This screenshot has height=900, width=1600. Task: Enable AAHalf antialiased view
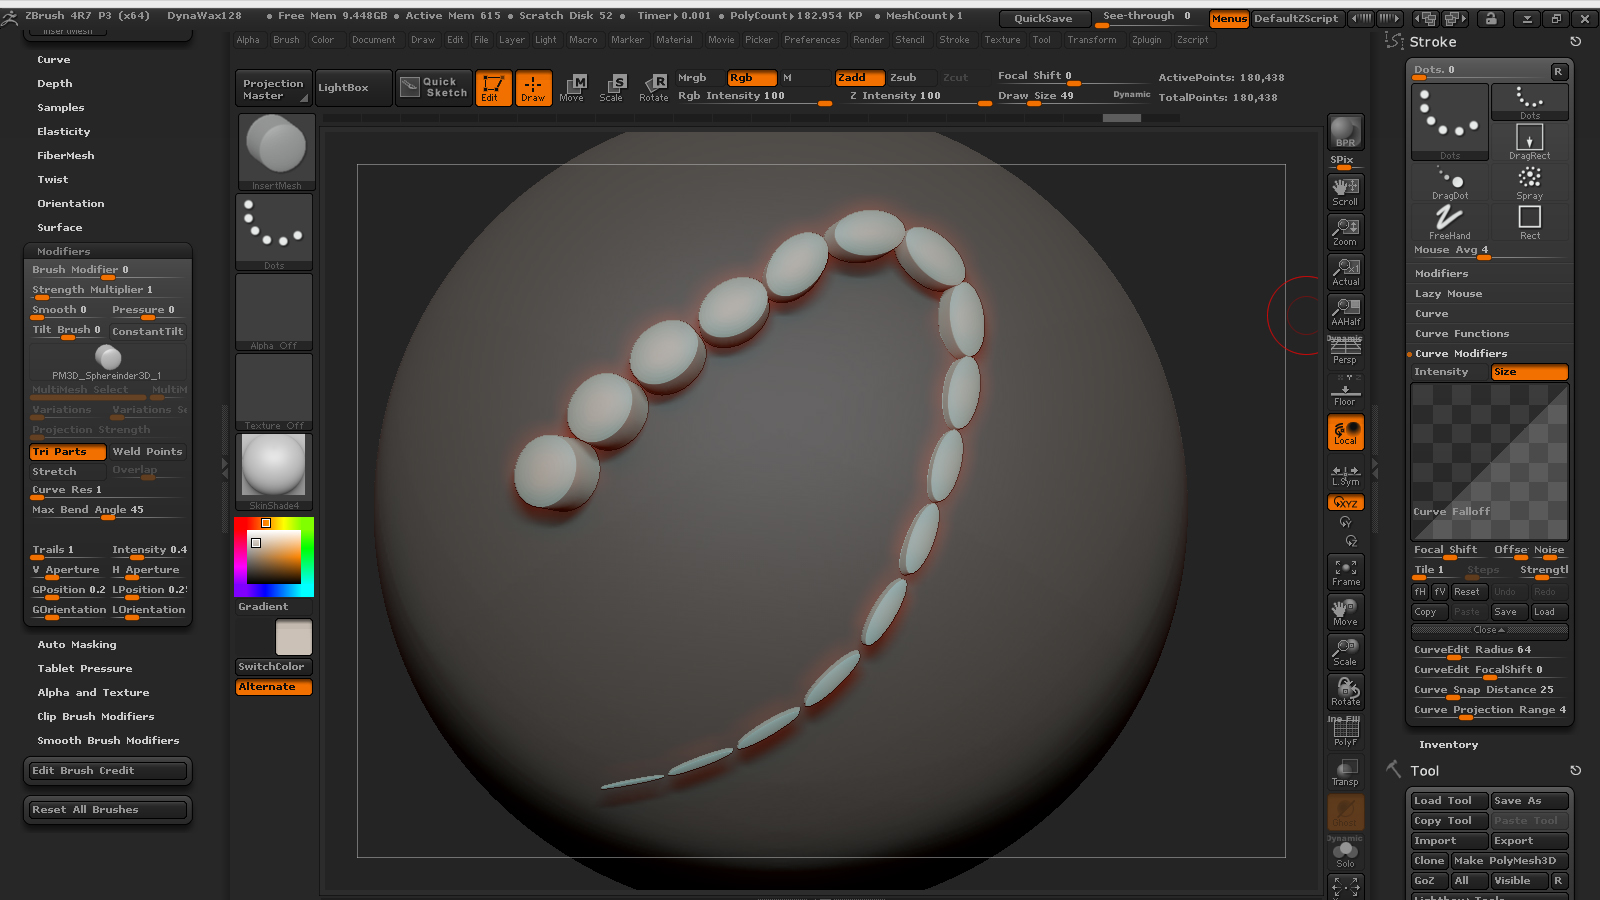(x=1345, y=312)
